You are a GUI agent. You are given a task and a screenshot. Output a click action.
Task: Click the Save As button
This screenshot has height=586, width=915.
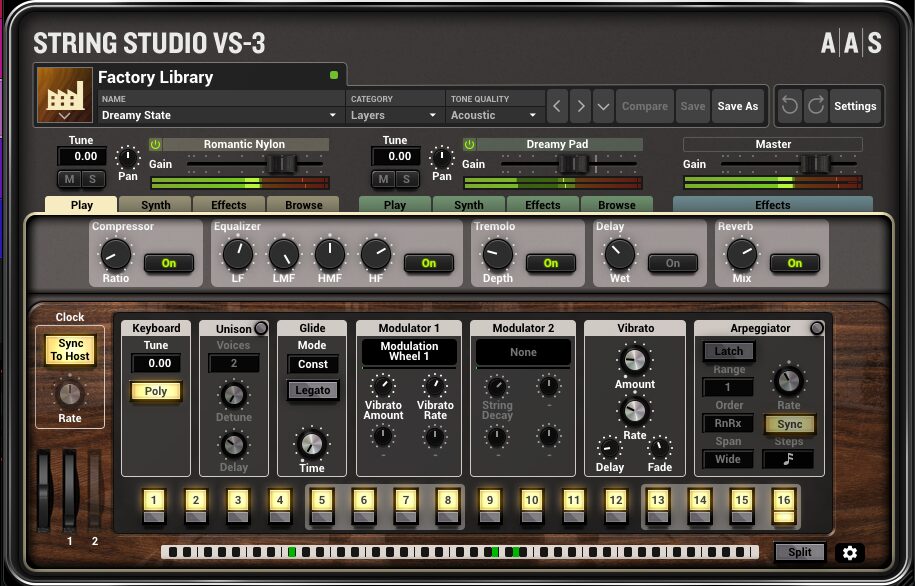pyautogui.click(x=738, y=106)
